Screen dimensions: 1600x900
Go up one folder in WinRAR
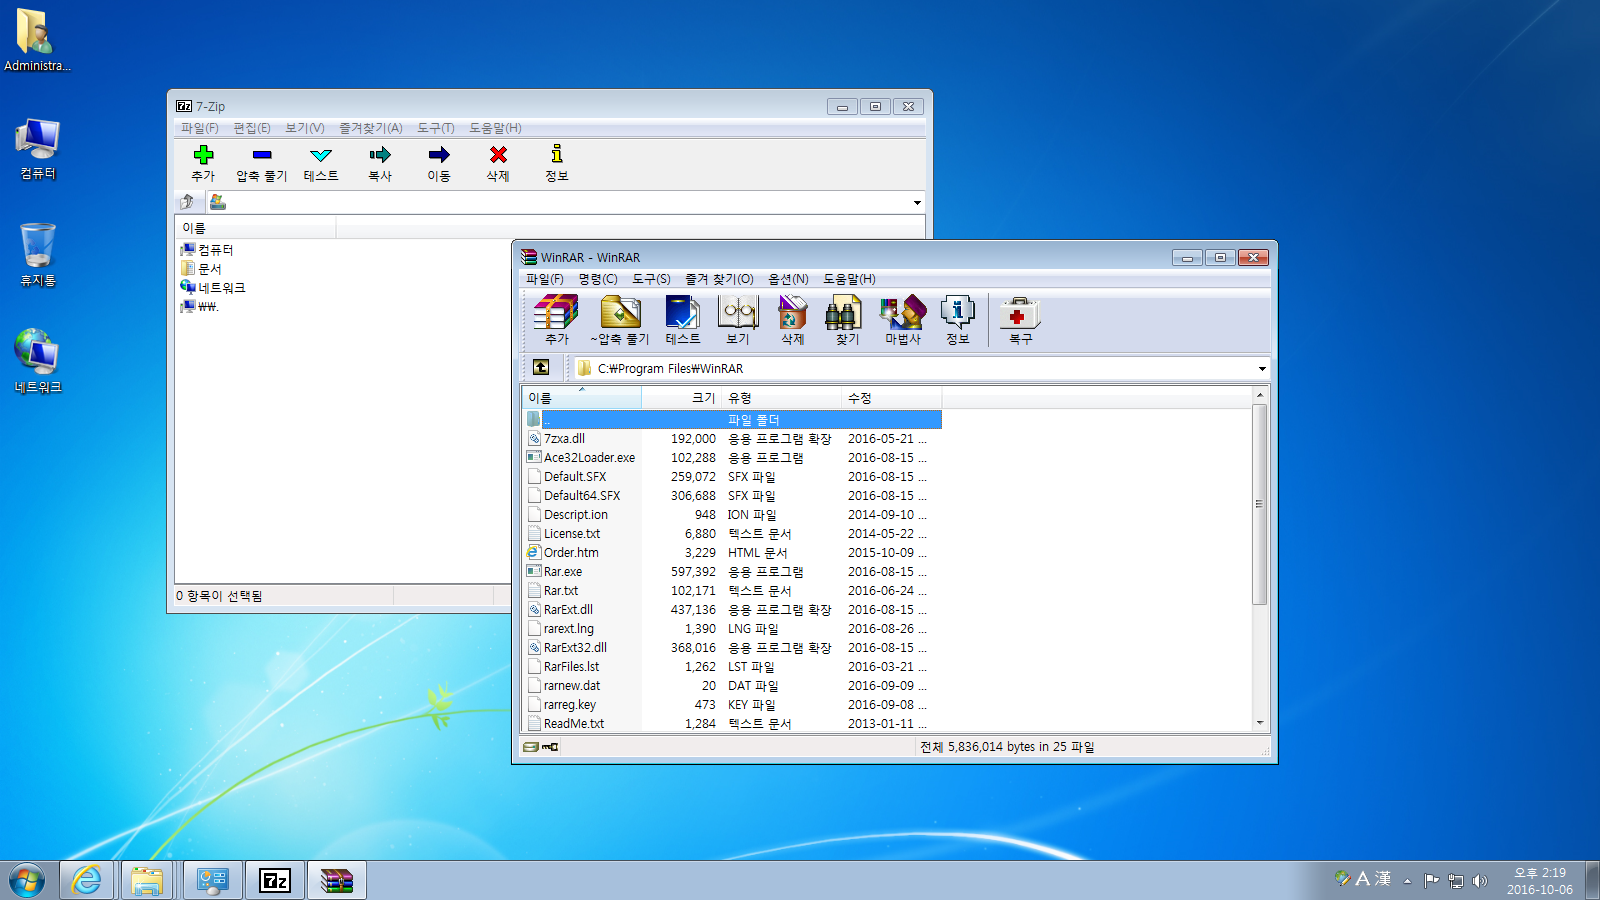pyautogui.click(x=541, y=368)
